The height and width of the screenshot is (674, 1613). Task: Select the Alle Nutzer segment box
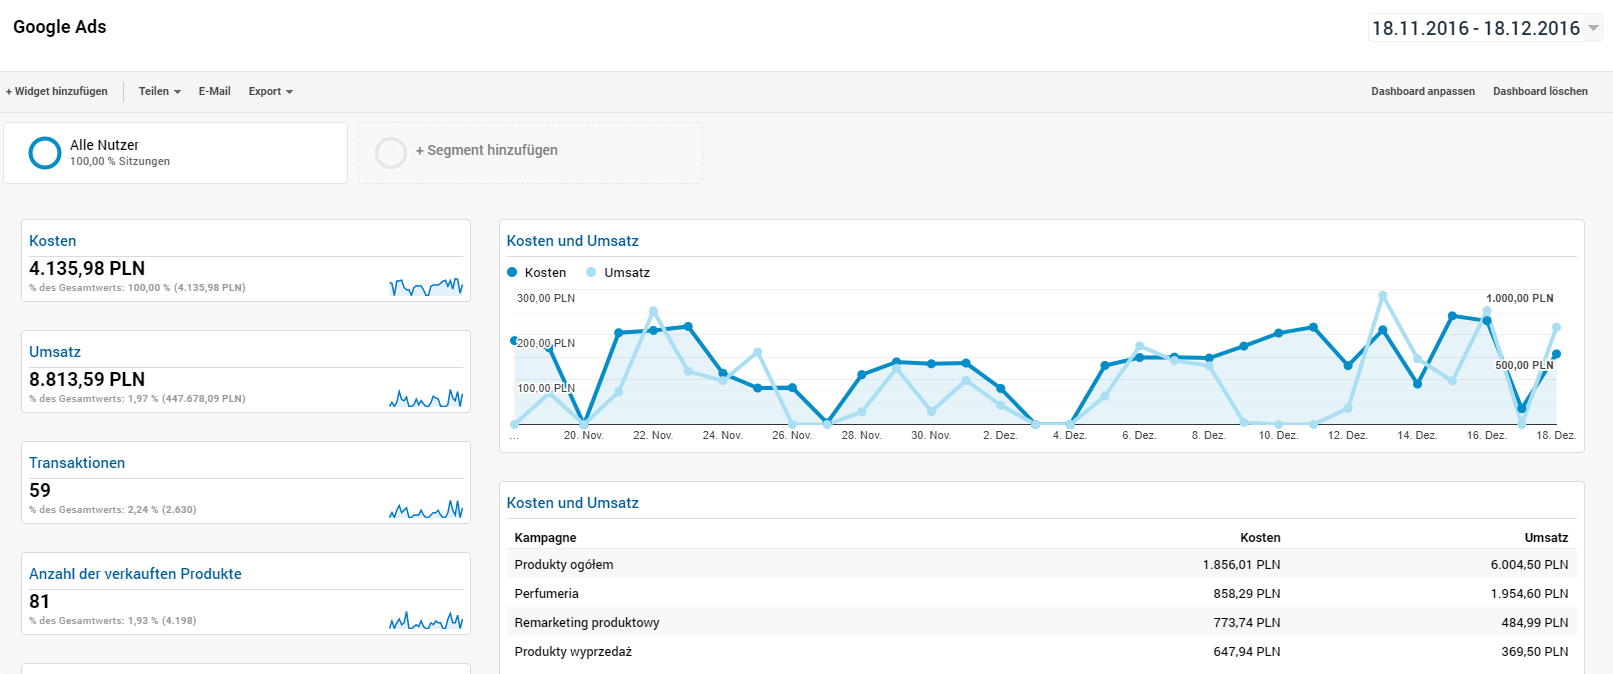click(175, 153)
